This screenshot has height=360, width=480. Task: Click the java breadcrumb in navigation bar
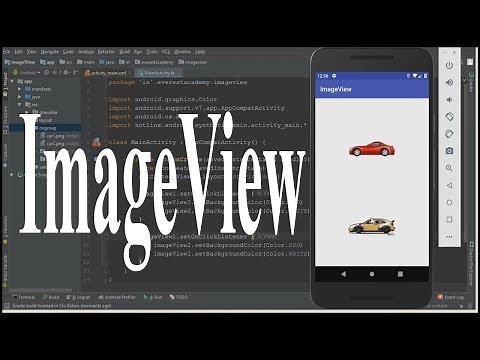(x=107, y=62)
